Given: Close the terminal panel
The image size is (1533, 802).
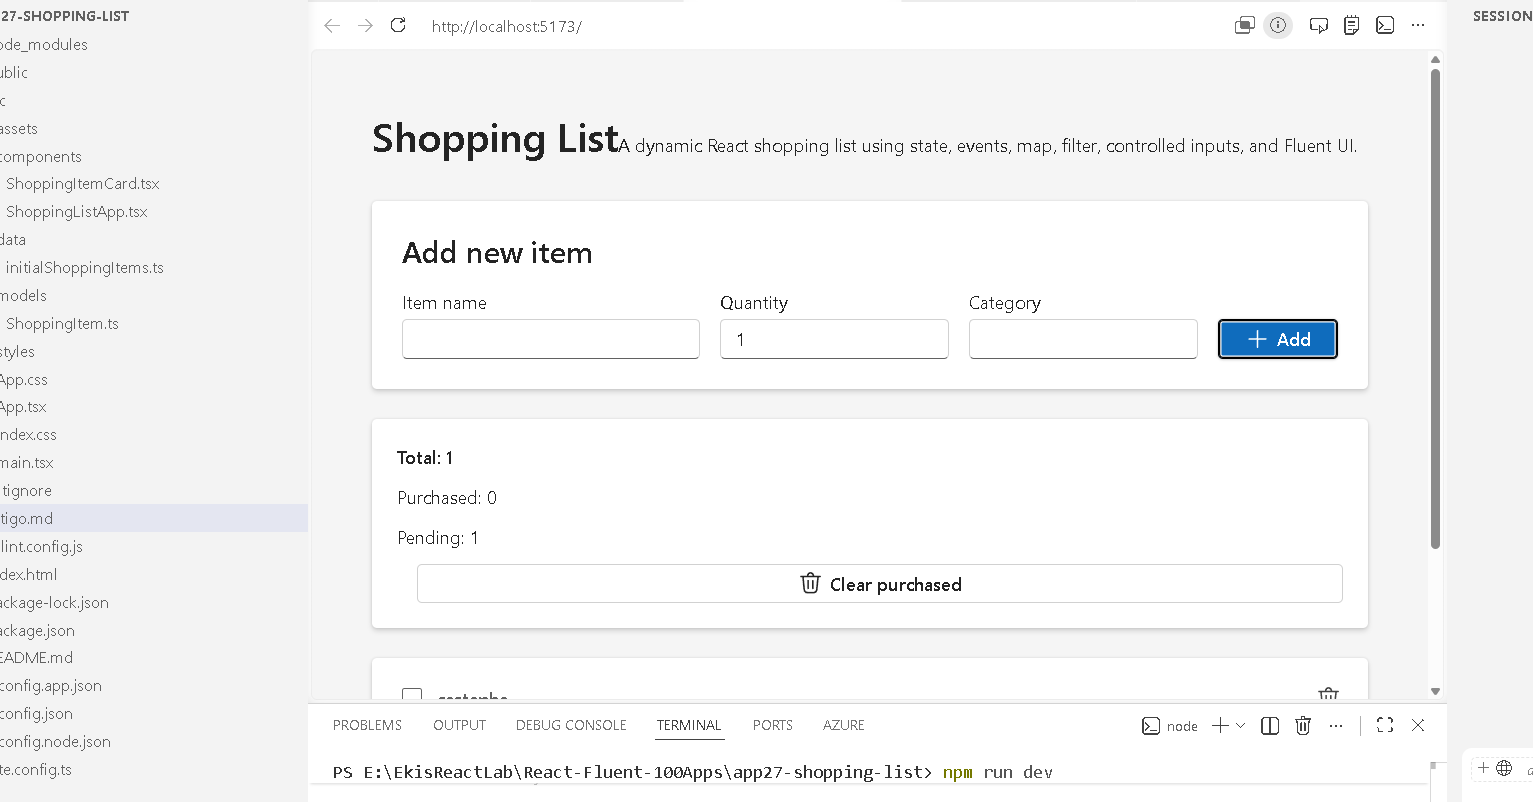Looking at the screenshot, I should (x=1418, y=726).
